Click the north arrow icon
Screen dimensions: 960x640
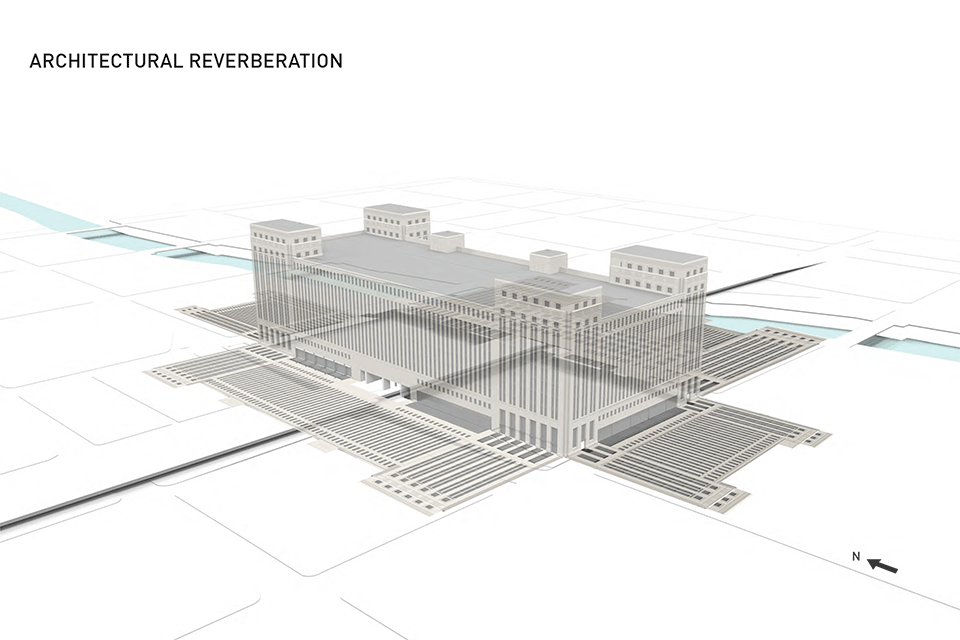882,565
